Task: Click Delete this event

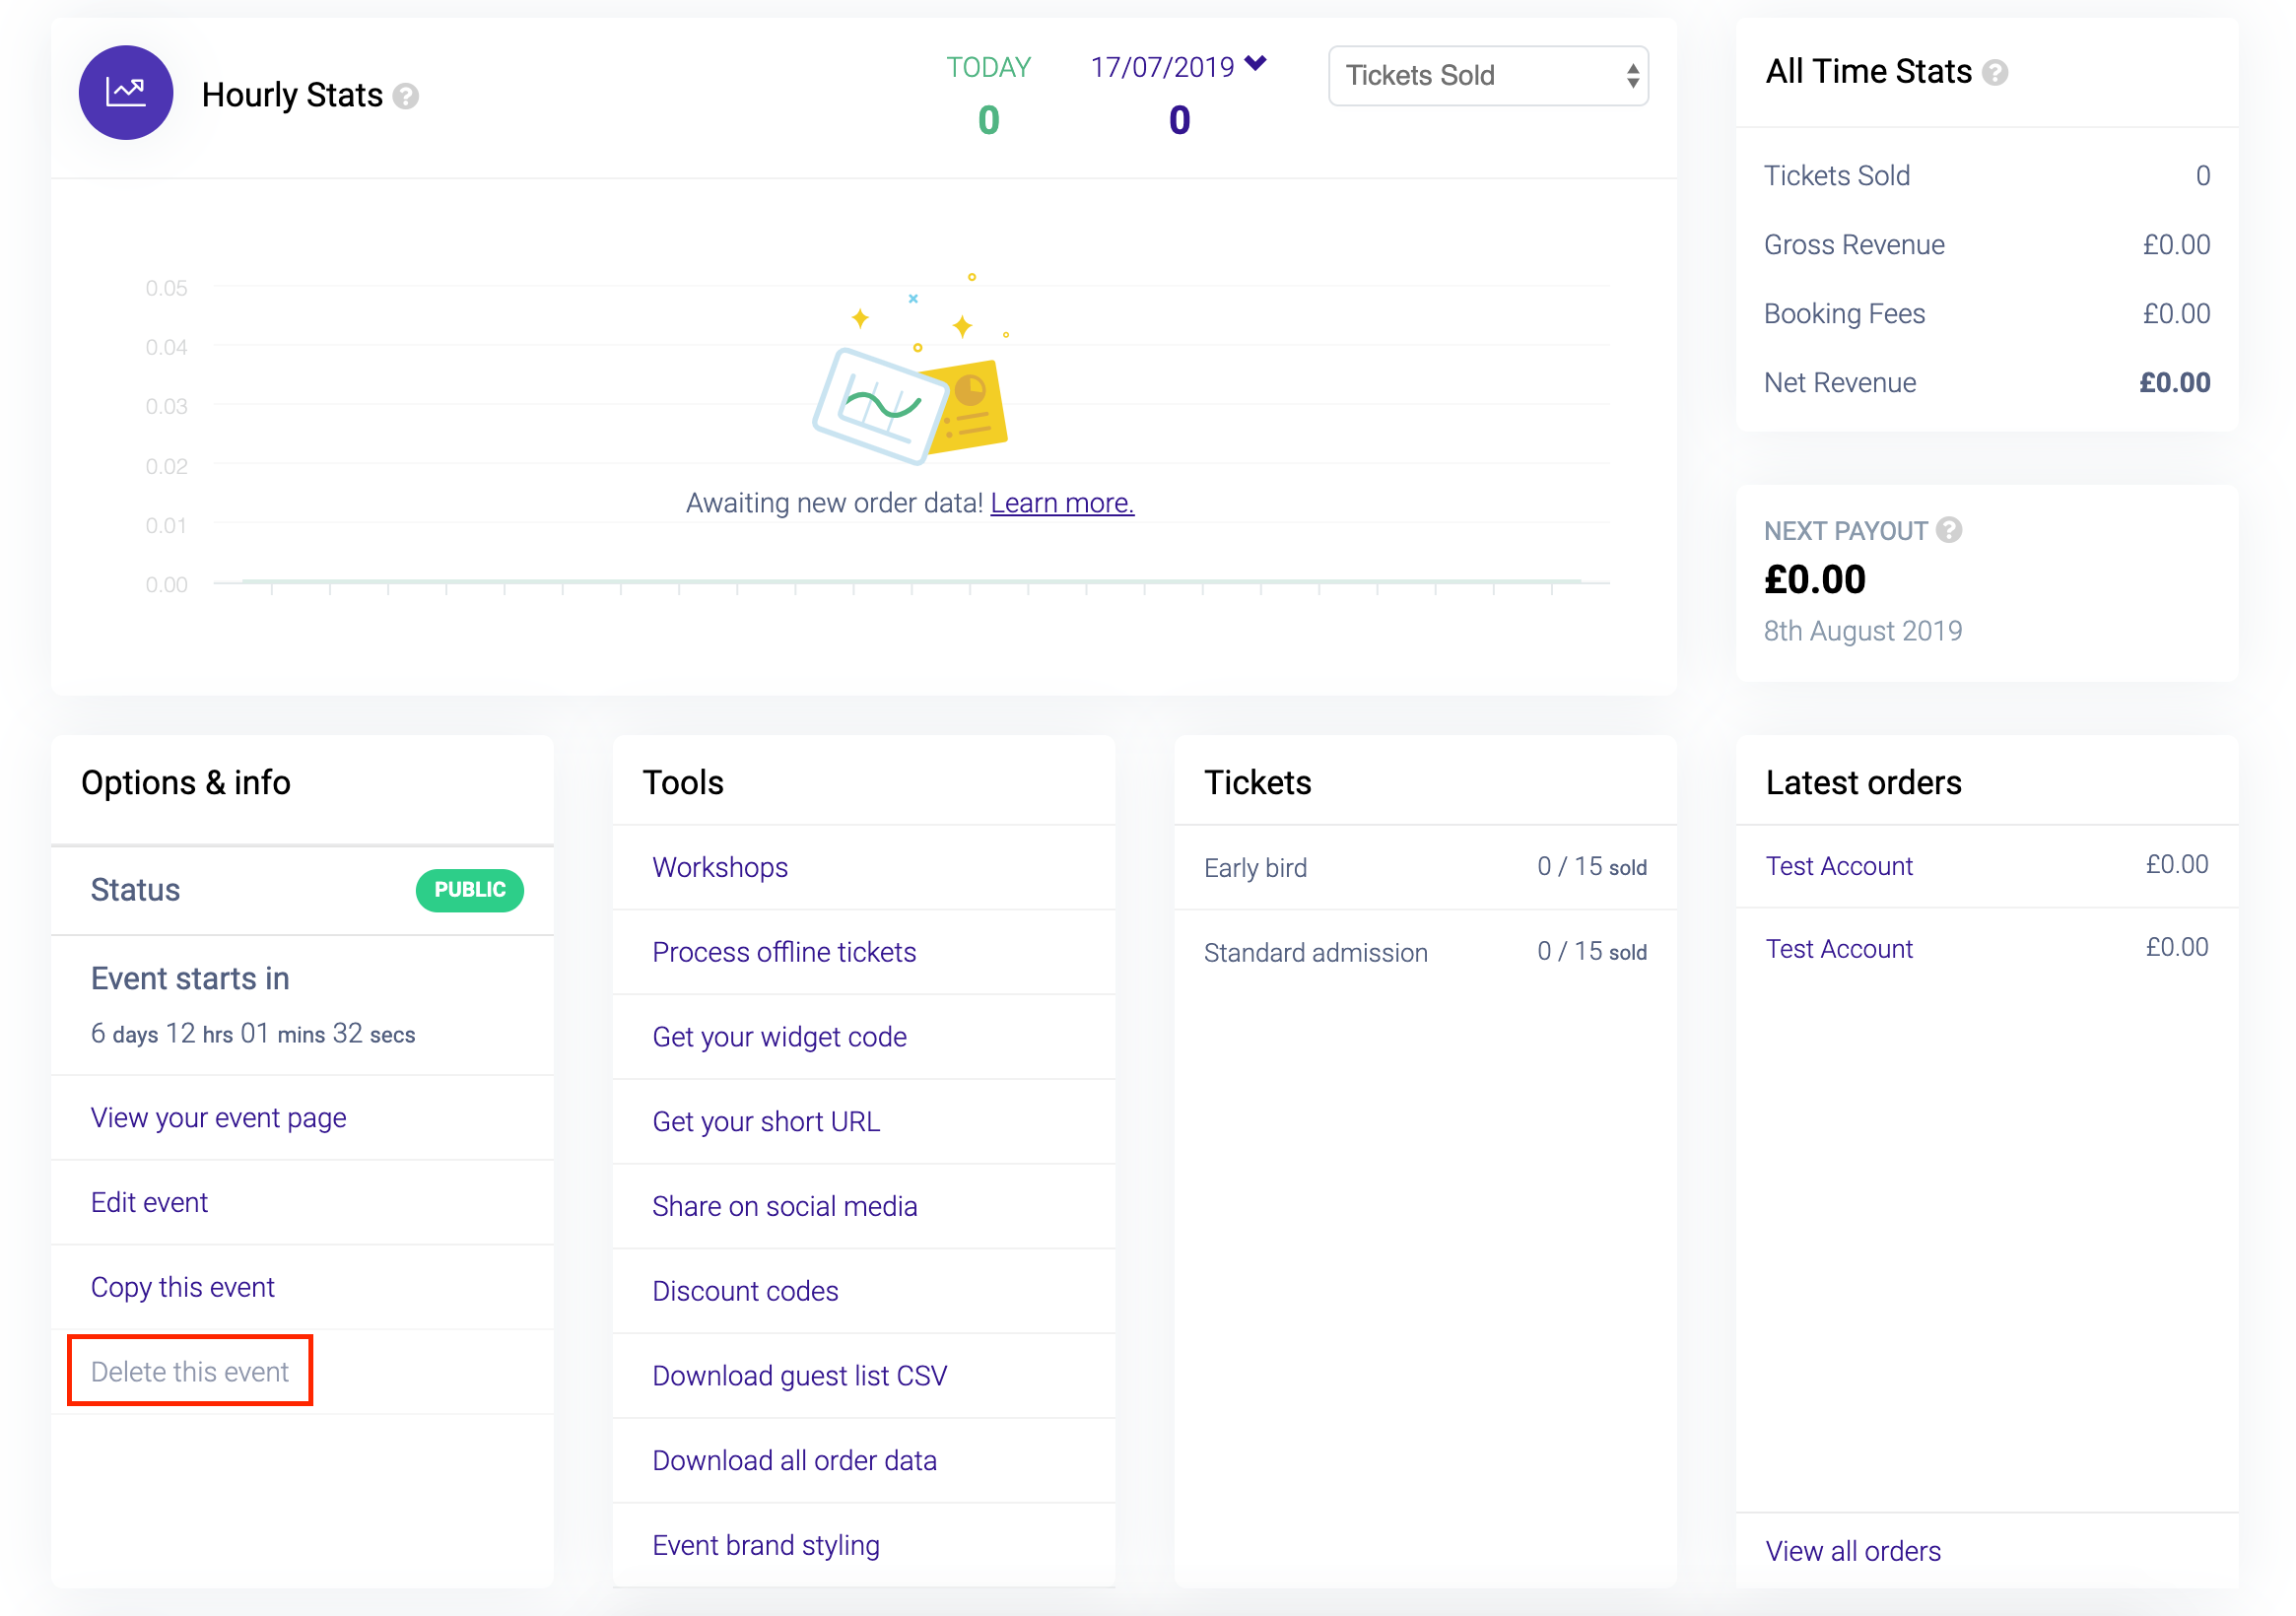Action: [190, 1372]
